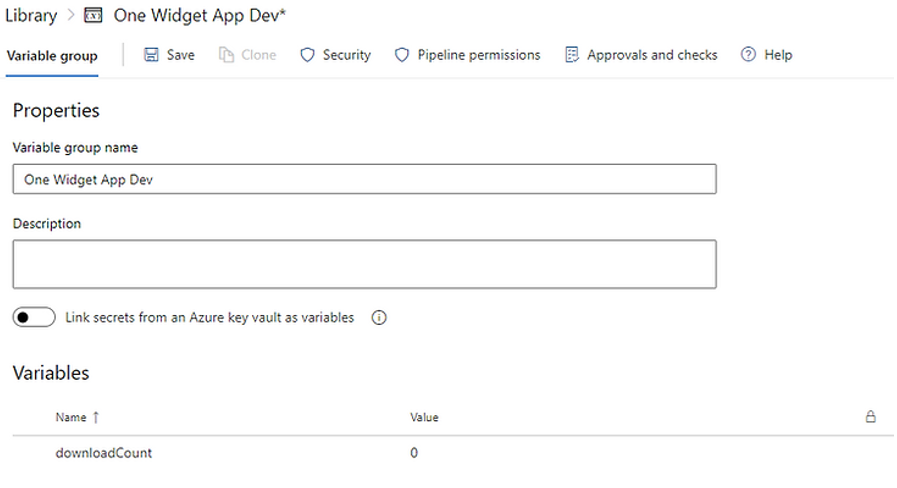Viewport: 897px width, 488px height.
Task: Click the Variables section heading
Action: [x=51, y=373]
